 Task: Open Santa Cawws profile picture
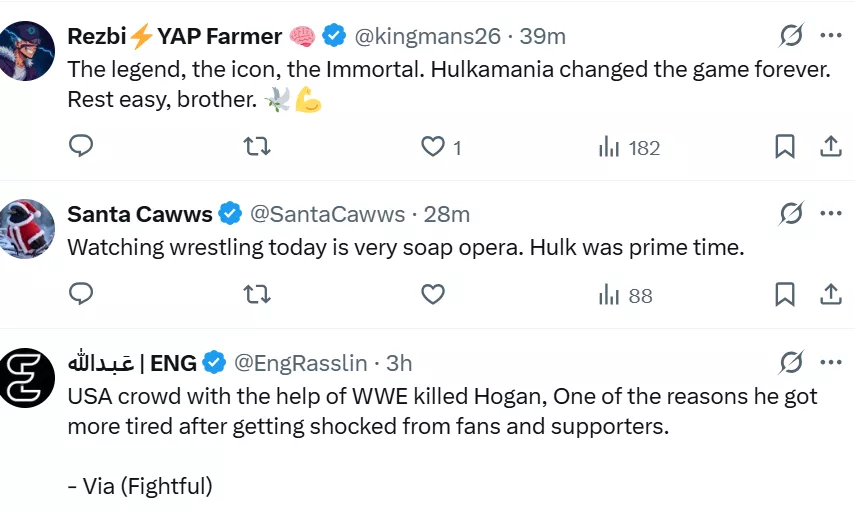click(x=27, y=229)
